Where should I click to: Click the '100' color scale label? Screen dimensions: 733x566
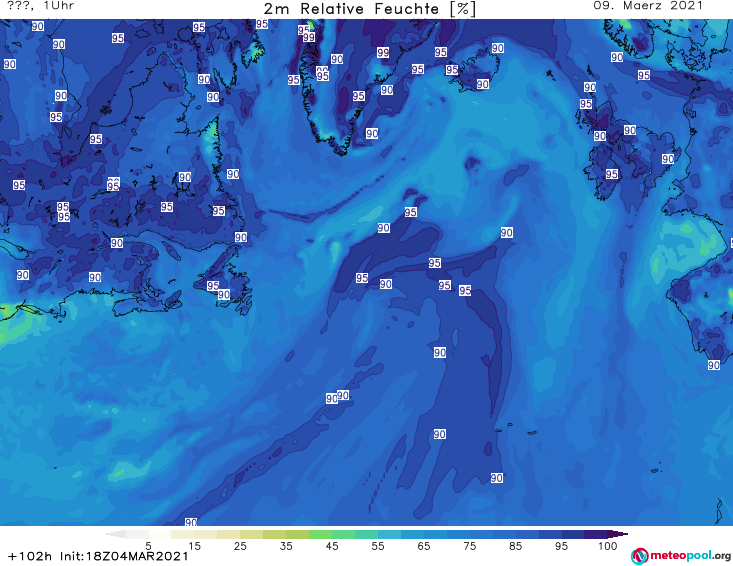(608, 546)
